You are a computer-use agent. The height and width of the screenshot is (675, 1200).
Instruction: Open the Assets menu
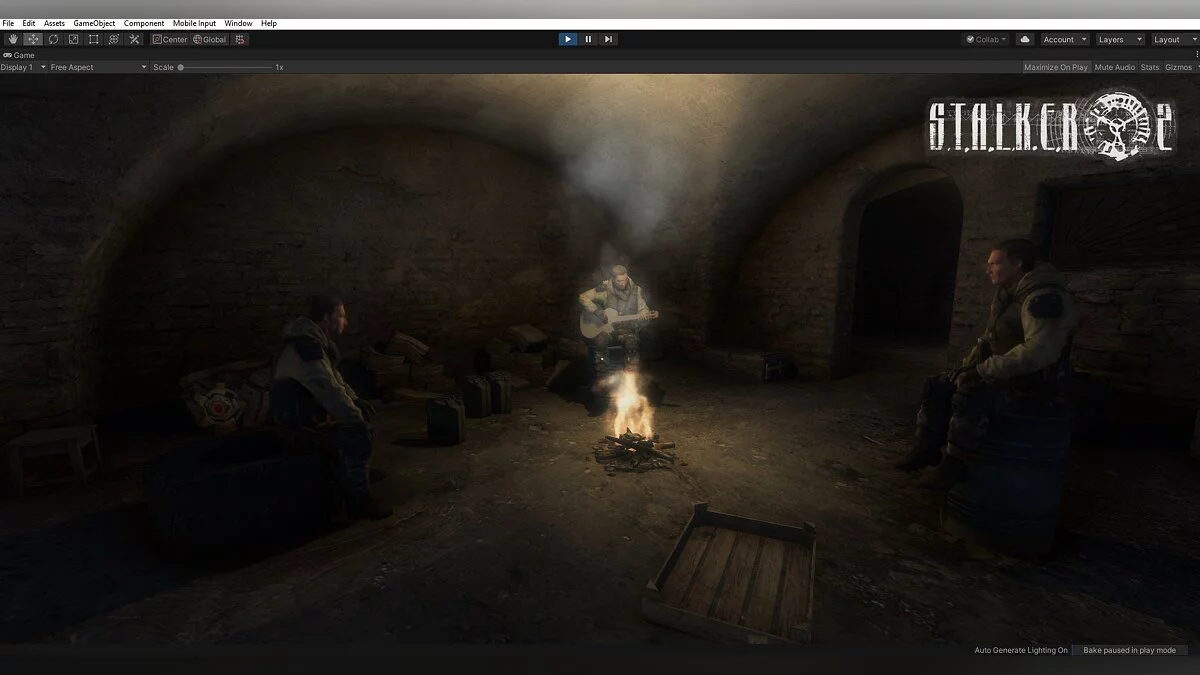pyautogui.click(x=54, y=23)
